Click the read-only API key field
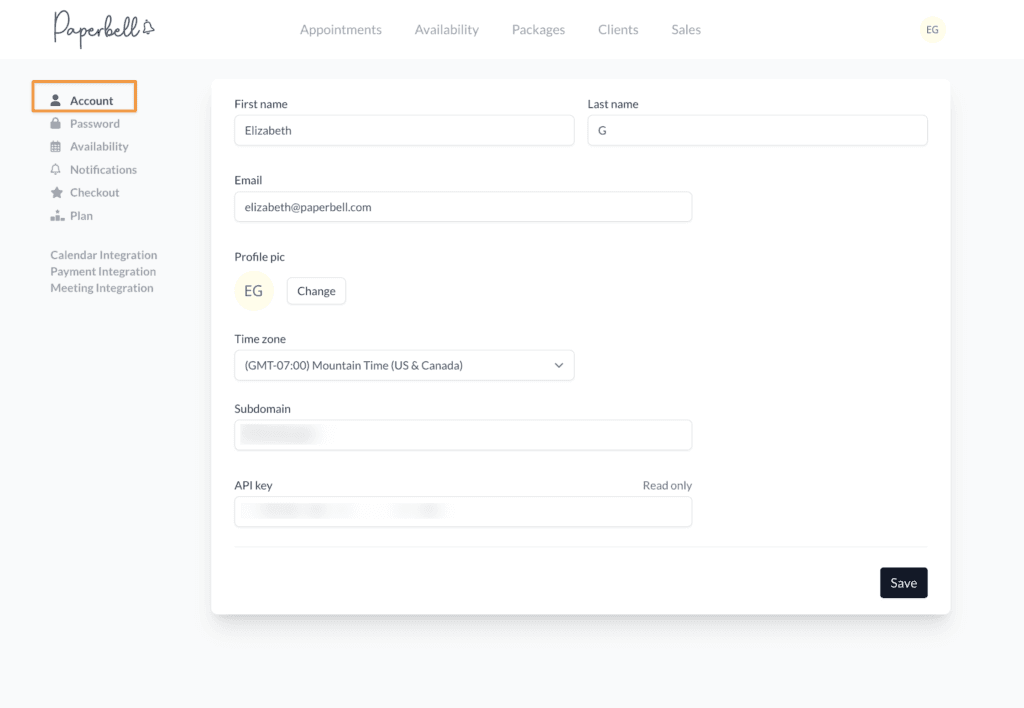Image resolution: width=1024 pixels, height=708 pixels. (x=463, y=511)
